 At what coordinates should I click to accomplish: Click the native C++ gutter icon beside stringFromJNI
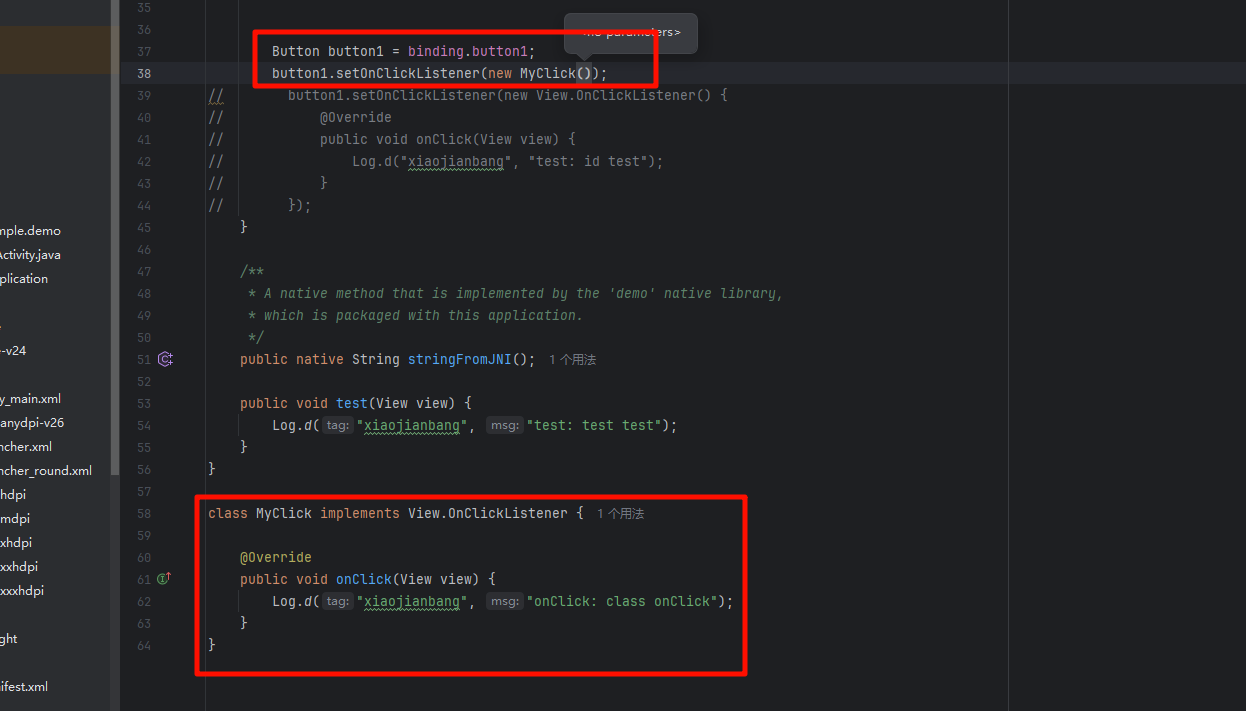coord(165,360)
